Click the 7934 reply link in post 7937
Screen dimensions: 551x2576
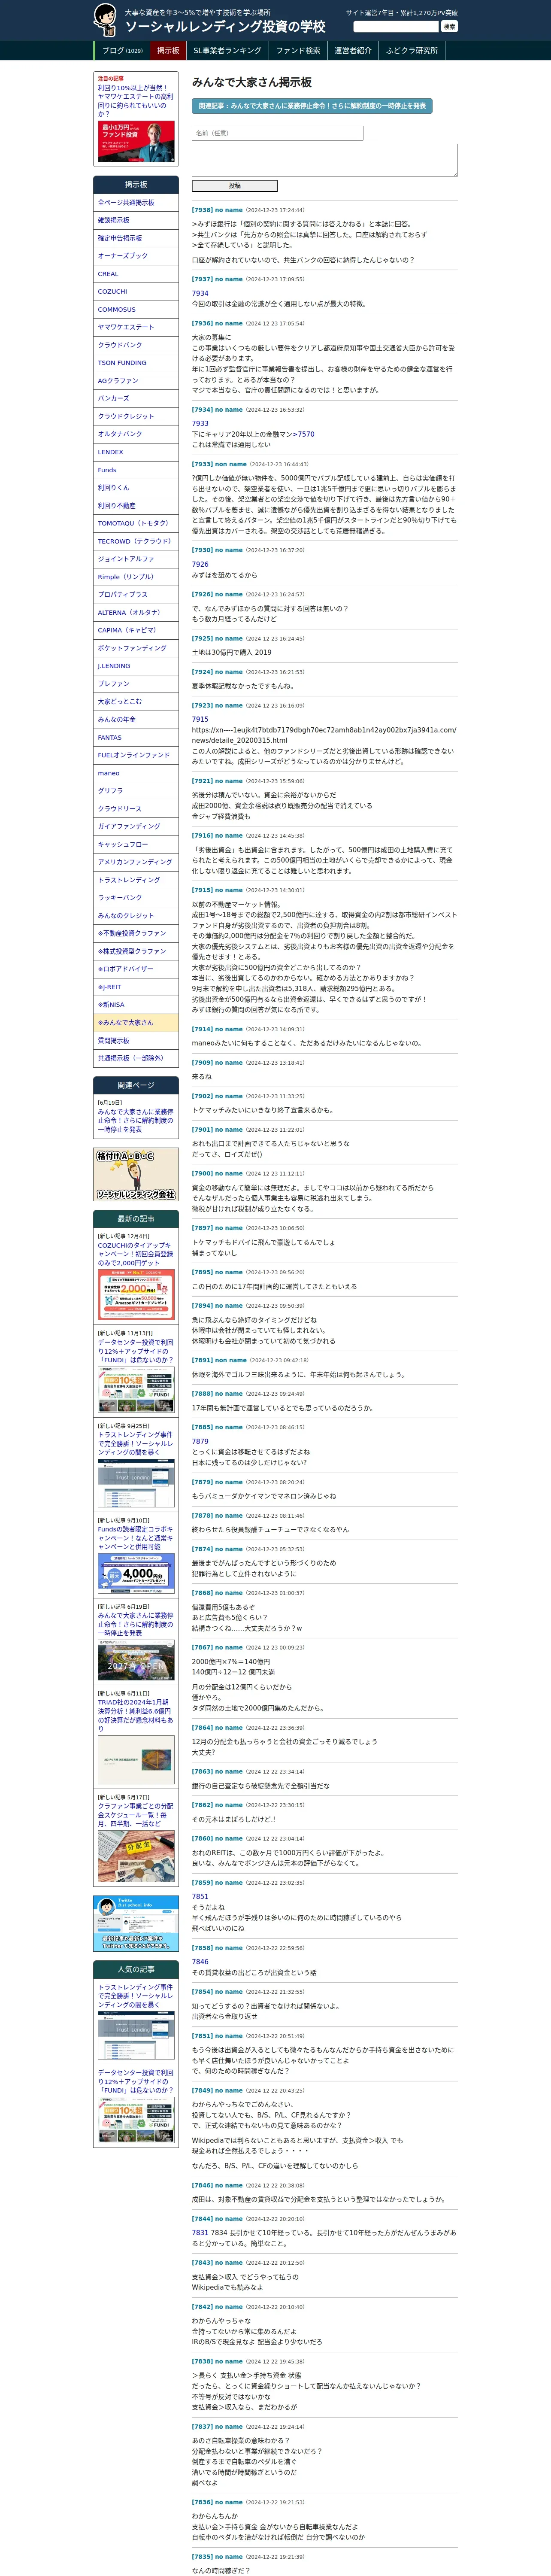(200, 294)
